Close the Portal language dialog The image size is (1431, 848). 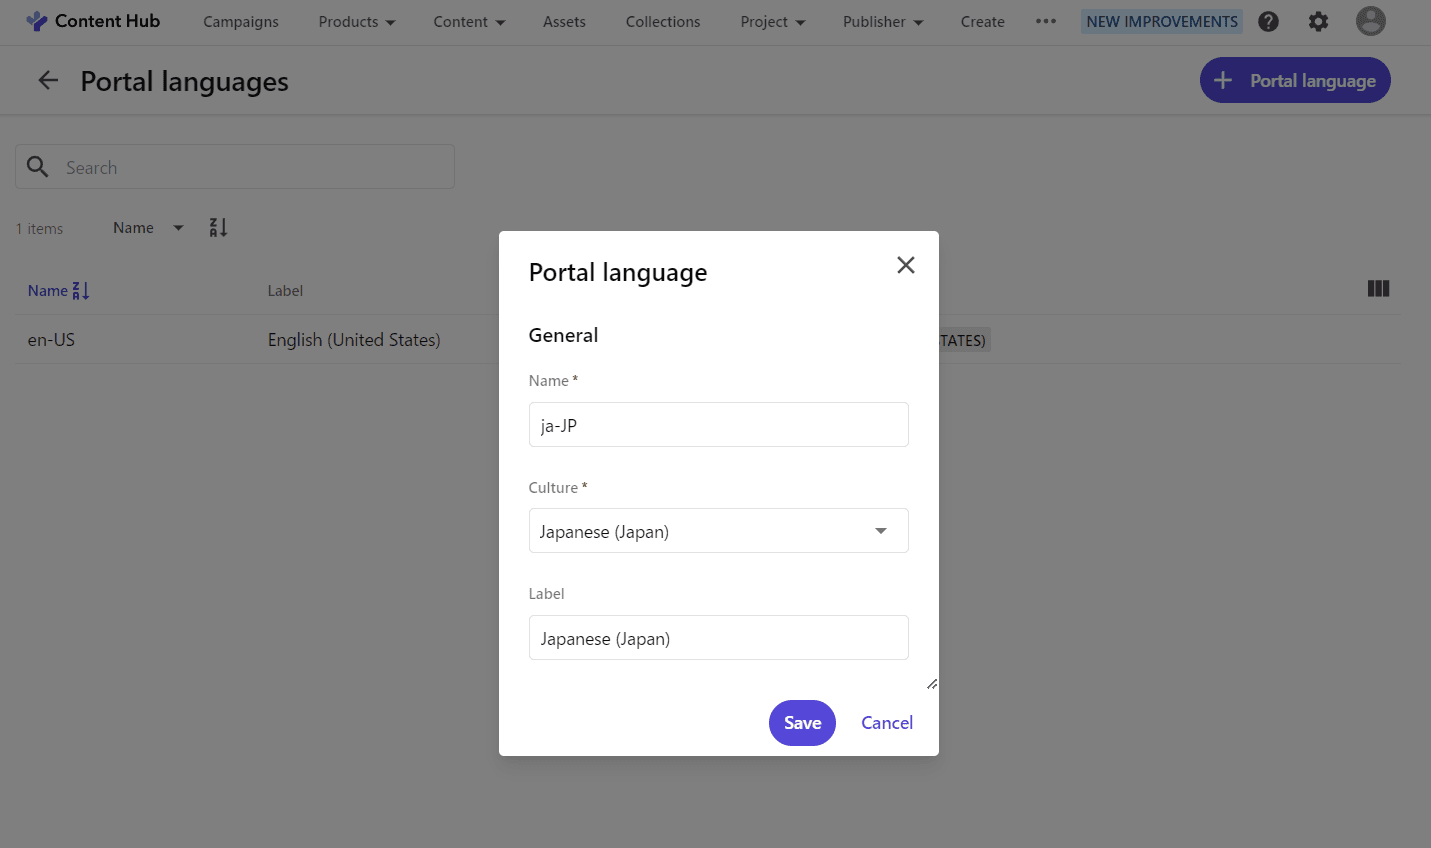coord(905,265)
